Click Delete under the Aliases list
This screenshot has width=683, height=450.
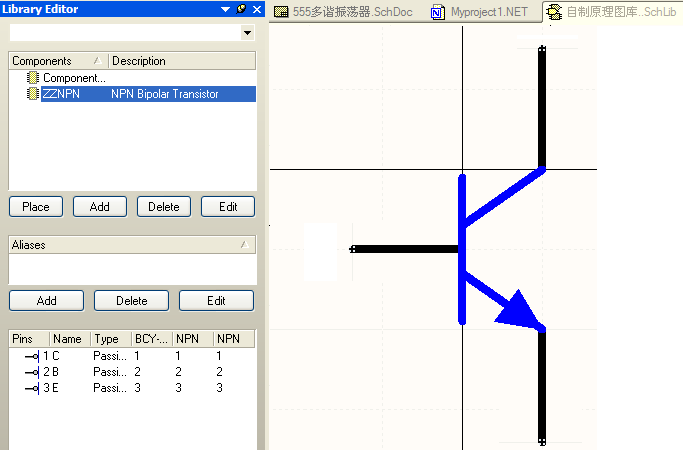tap(132, 301)
